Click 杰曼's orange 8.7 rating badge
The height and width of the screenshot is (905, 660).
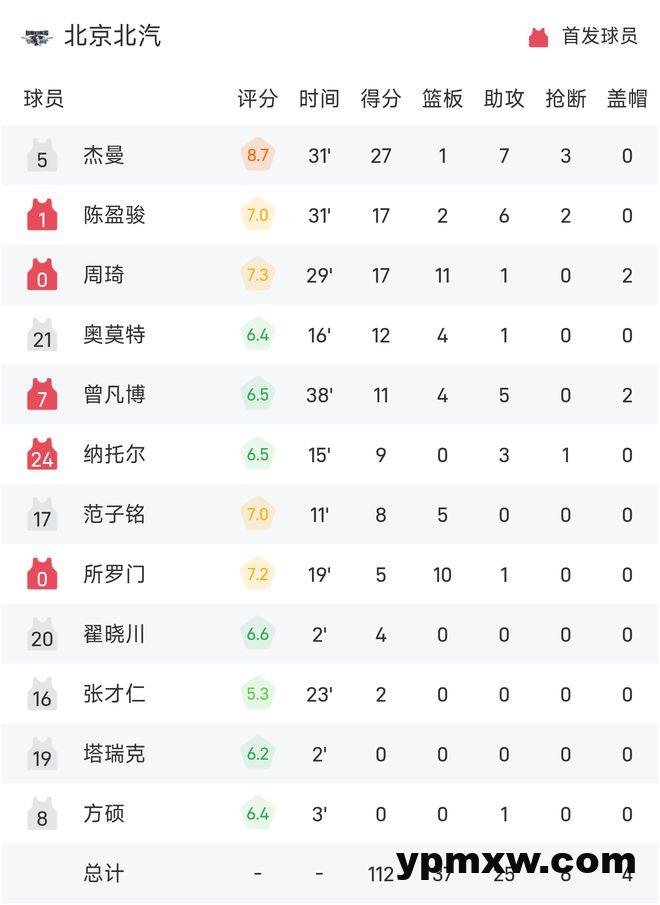click(x=257, y=156)
